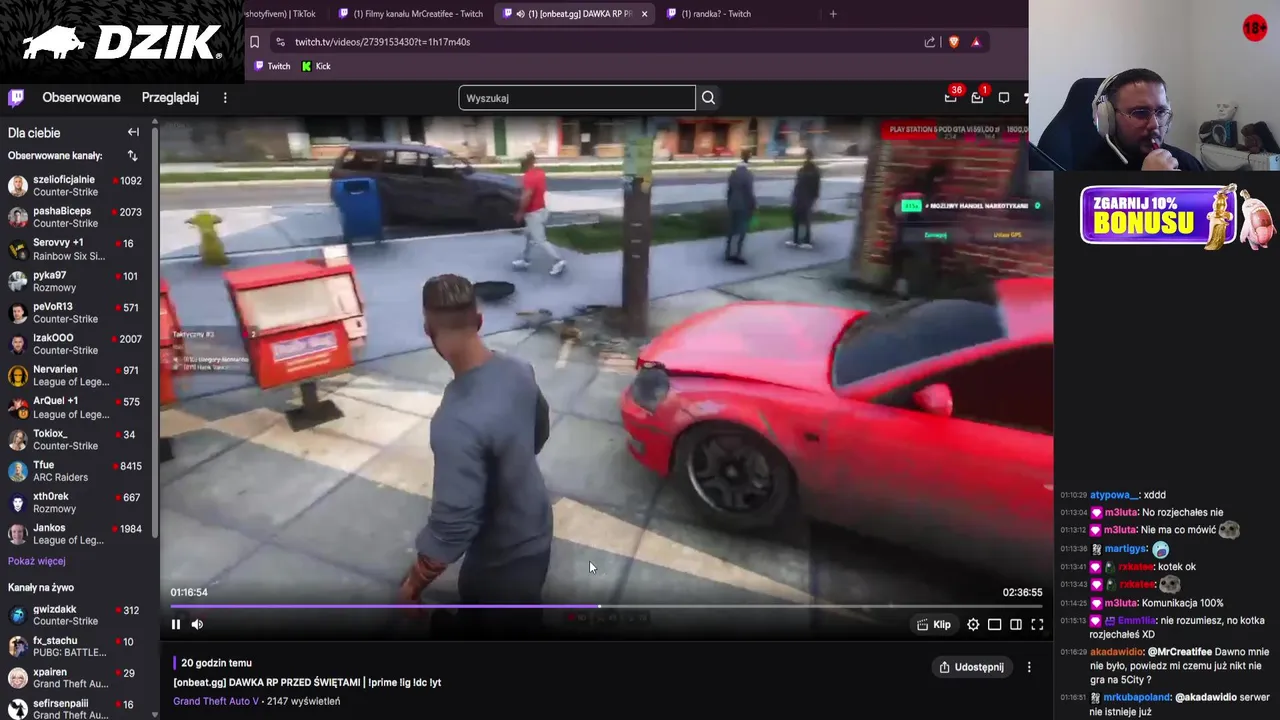Viewport: 1280px width, 720px height.
Task: Open the Serowy +1 channel
Action: point(76,249)
